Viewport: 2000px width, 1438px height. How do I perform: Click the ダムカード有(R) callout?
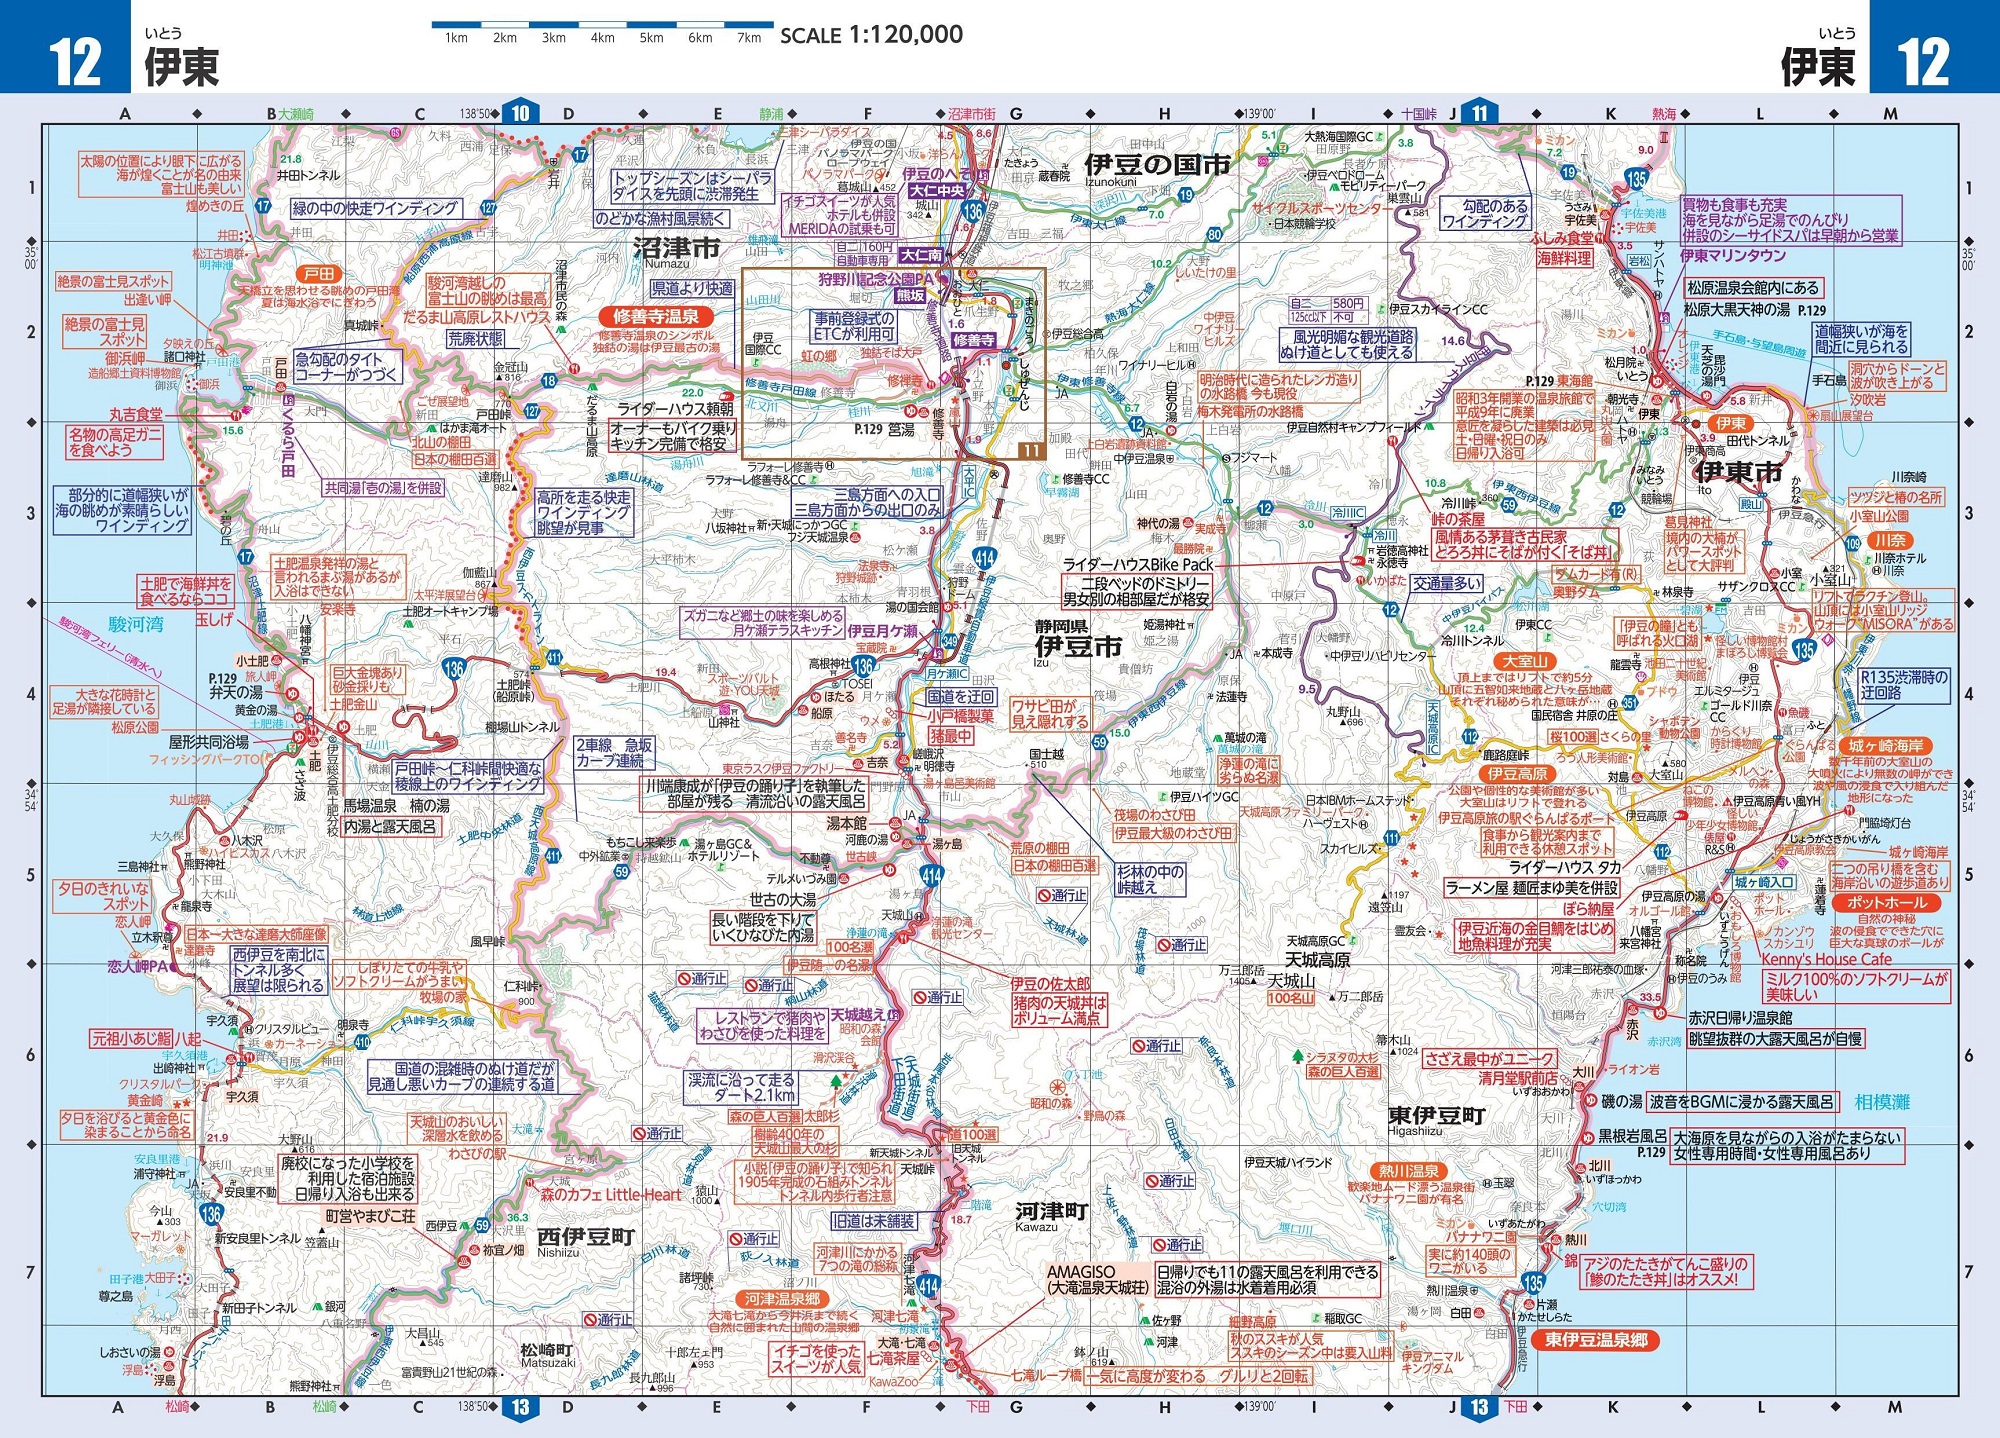pos(1597,574)
